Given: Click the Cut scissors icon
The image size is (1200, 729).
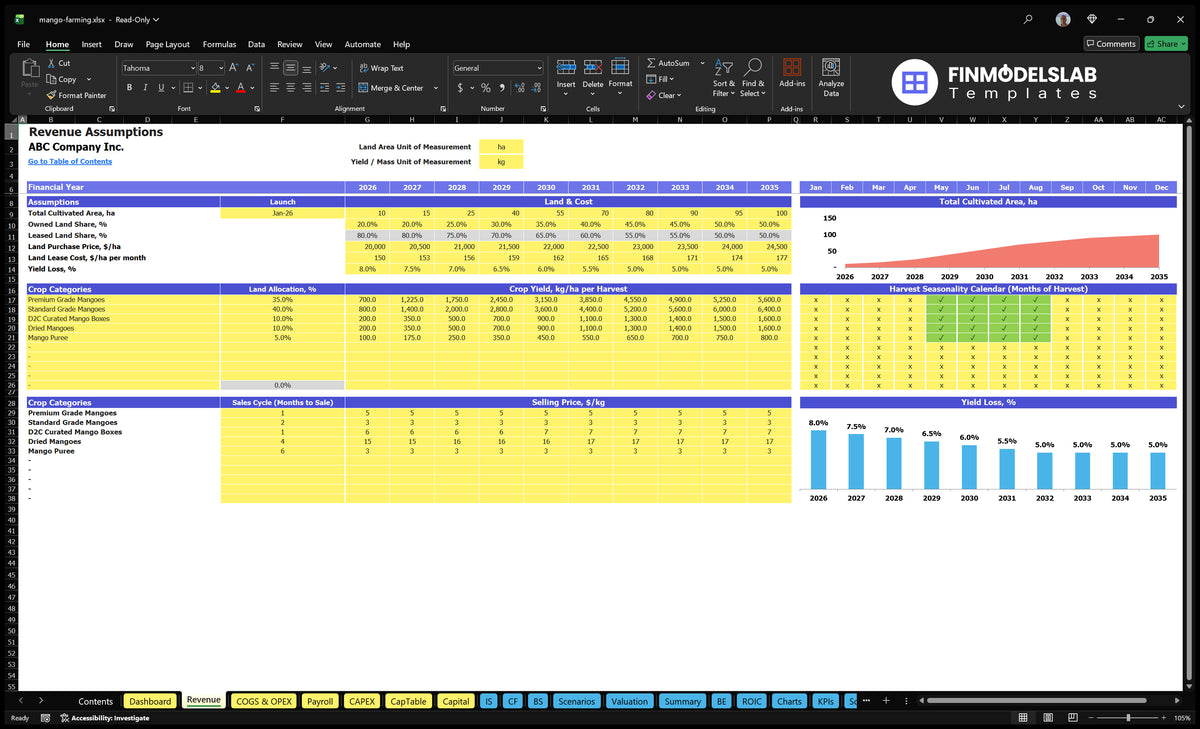Looking at the screenshot, I should 51,63.
